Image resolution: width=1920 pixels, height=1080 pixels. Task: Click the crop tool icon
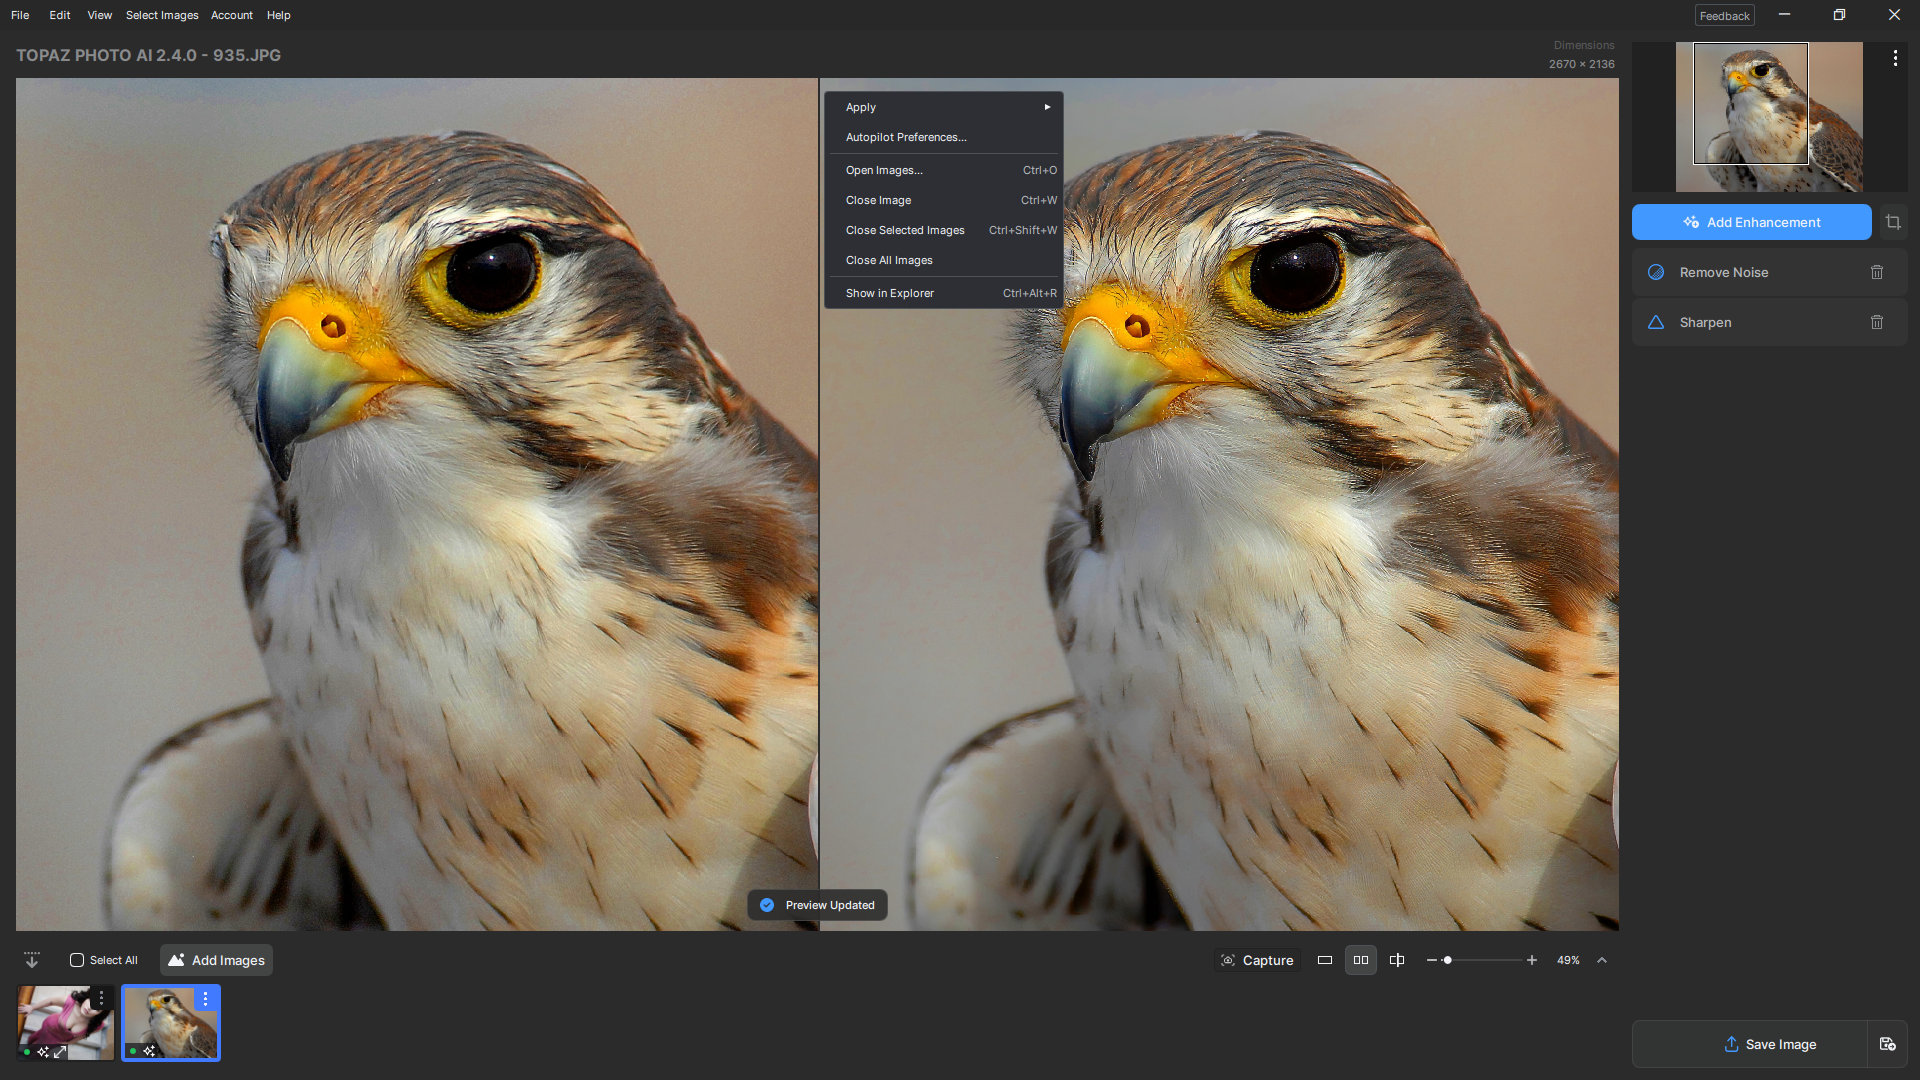(1893, 222)
